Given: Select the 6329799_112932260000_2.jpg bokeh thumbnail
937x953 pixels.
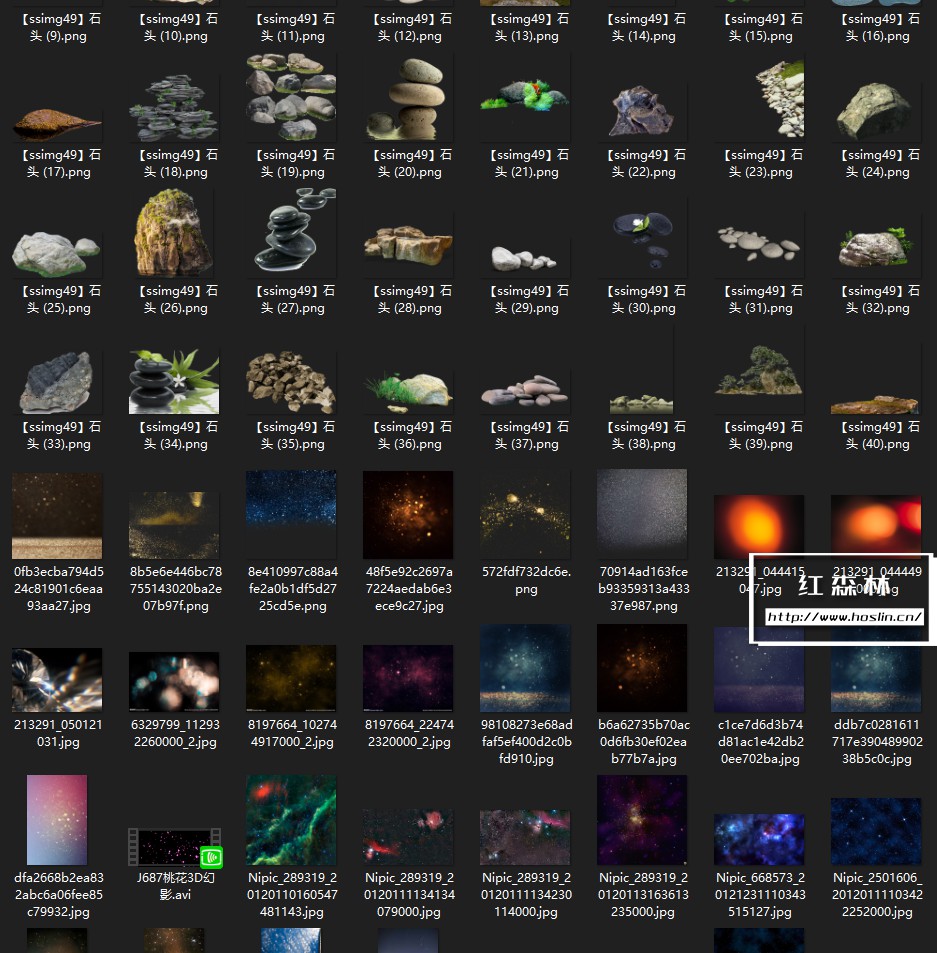Looking at the screenshot, I should click(x=174, y=681).
